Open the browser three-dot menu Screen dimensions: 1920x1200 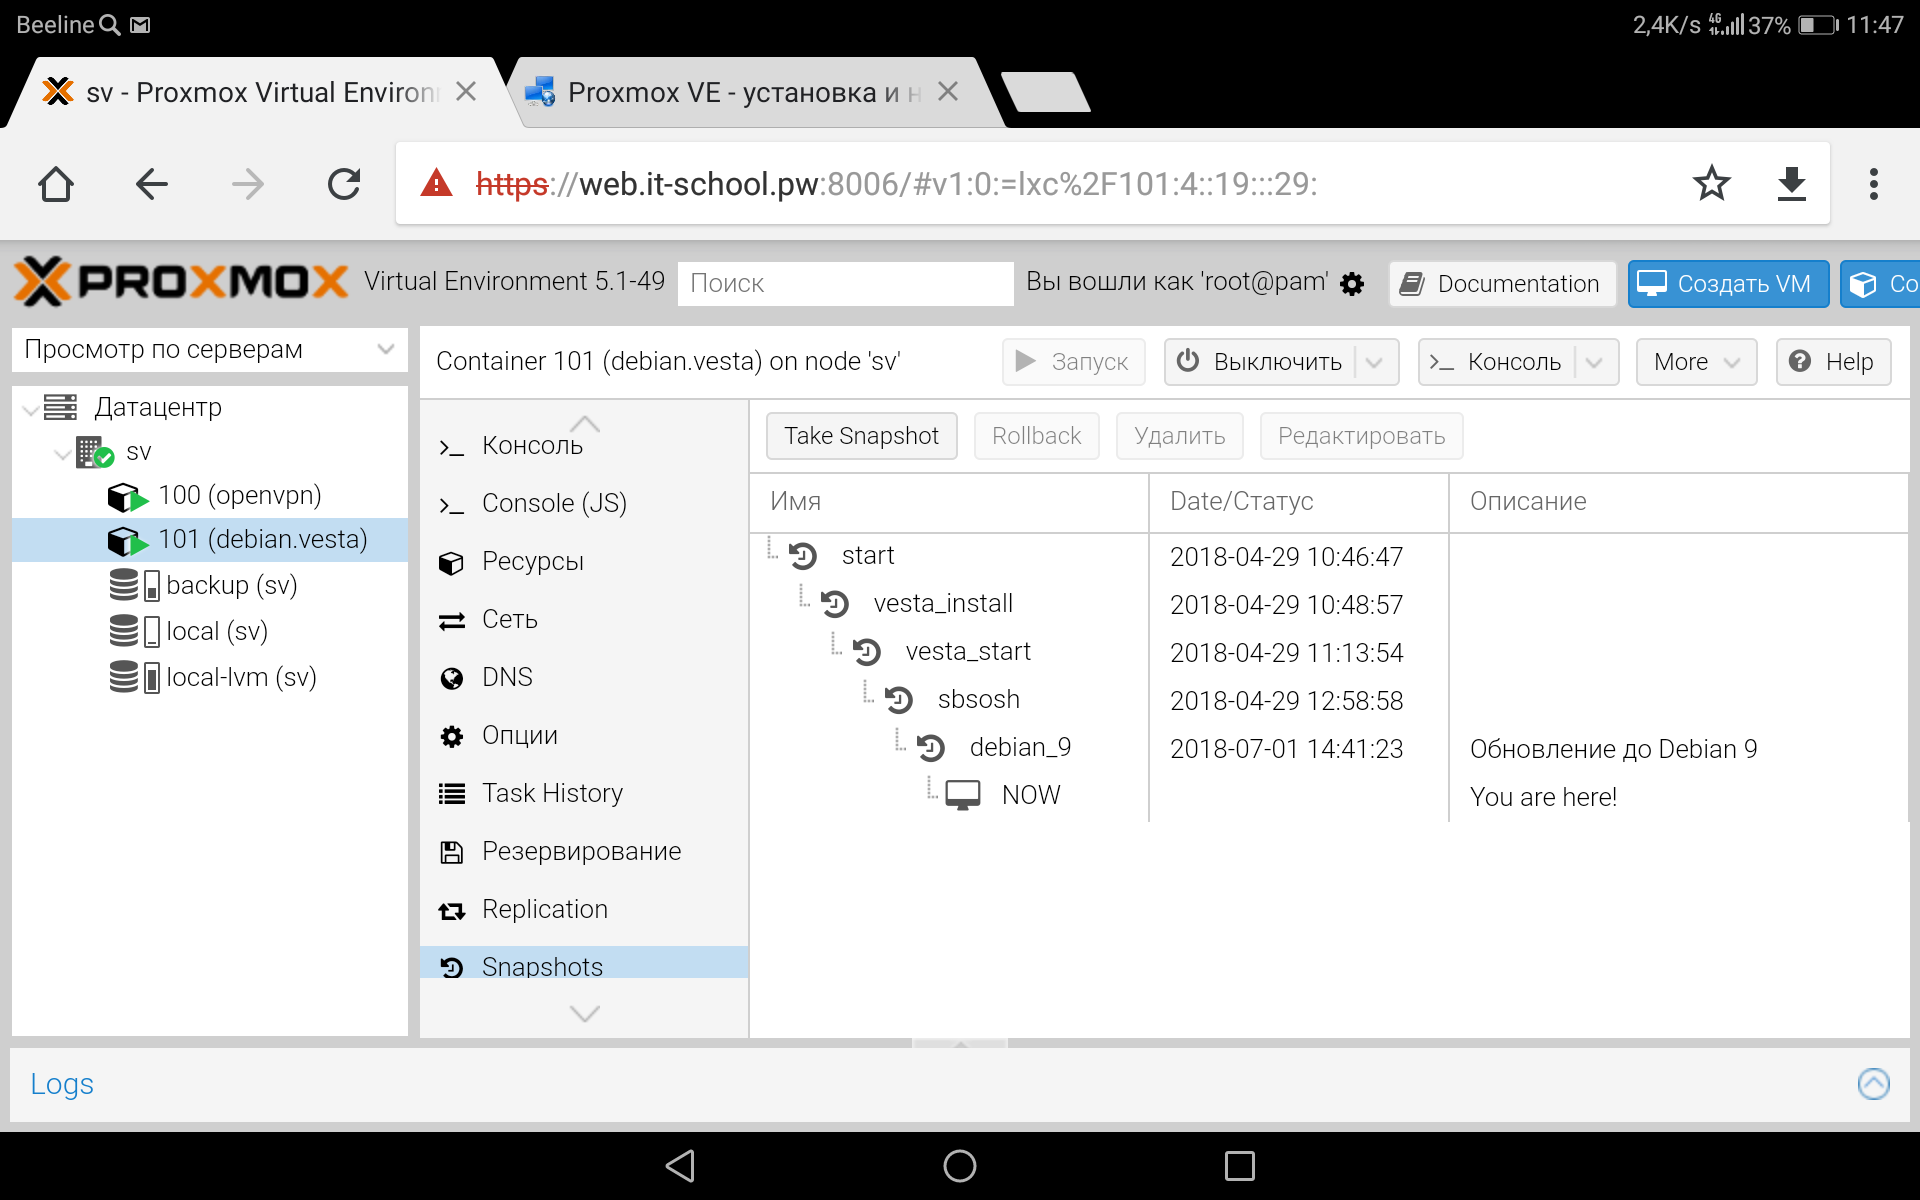pyautogui.click(x=1874, y=184)
